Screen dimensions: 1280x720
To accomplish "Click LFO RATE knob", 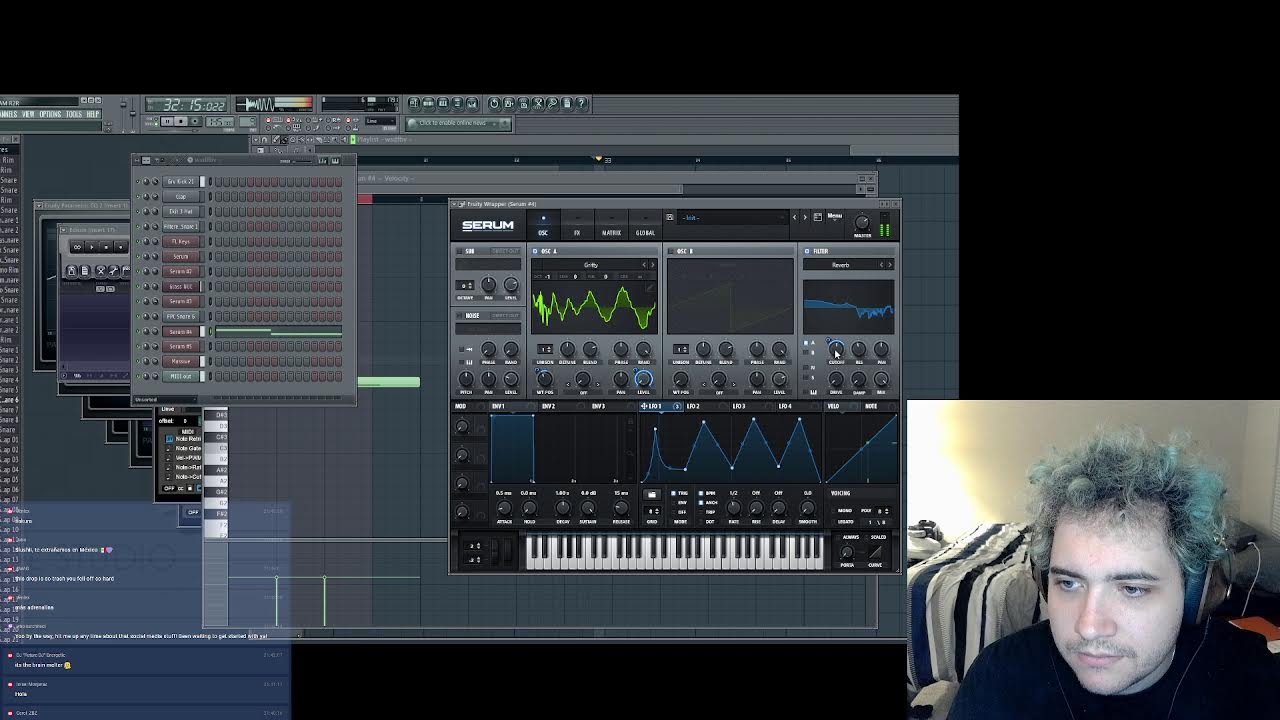I will pos(733,507).
